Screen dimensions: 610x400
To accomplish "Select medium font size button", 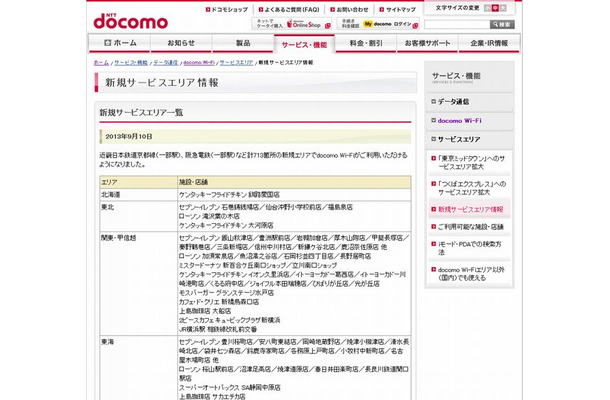I will point(495,8).
